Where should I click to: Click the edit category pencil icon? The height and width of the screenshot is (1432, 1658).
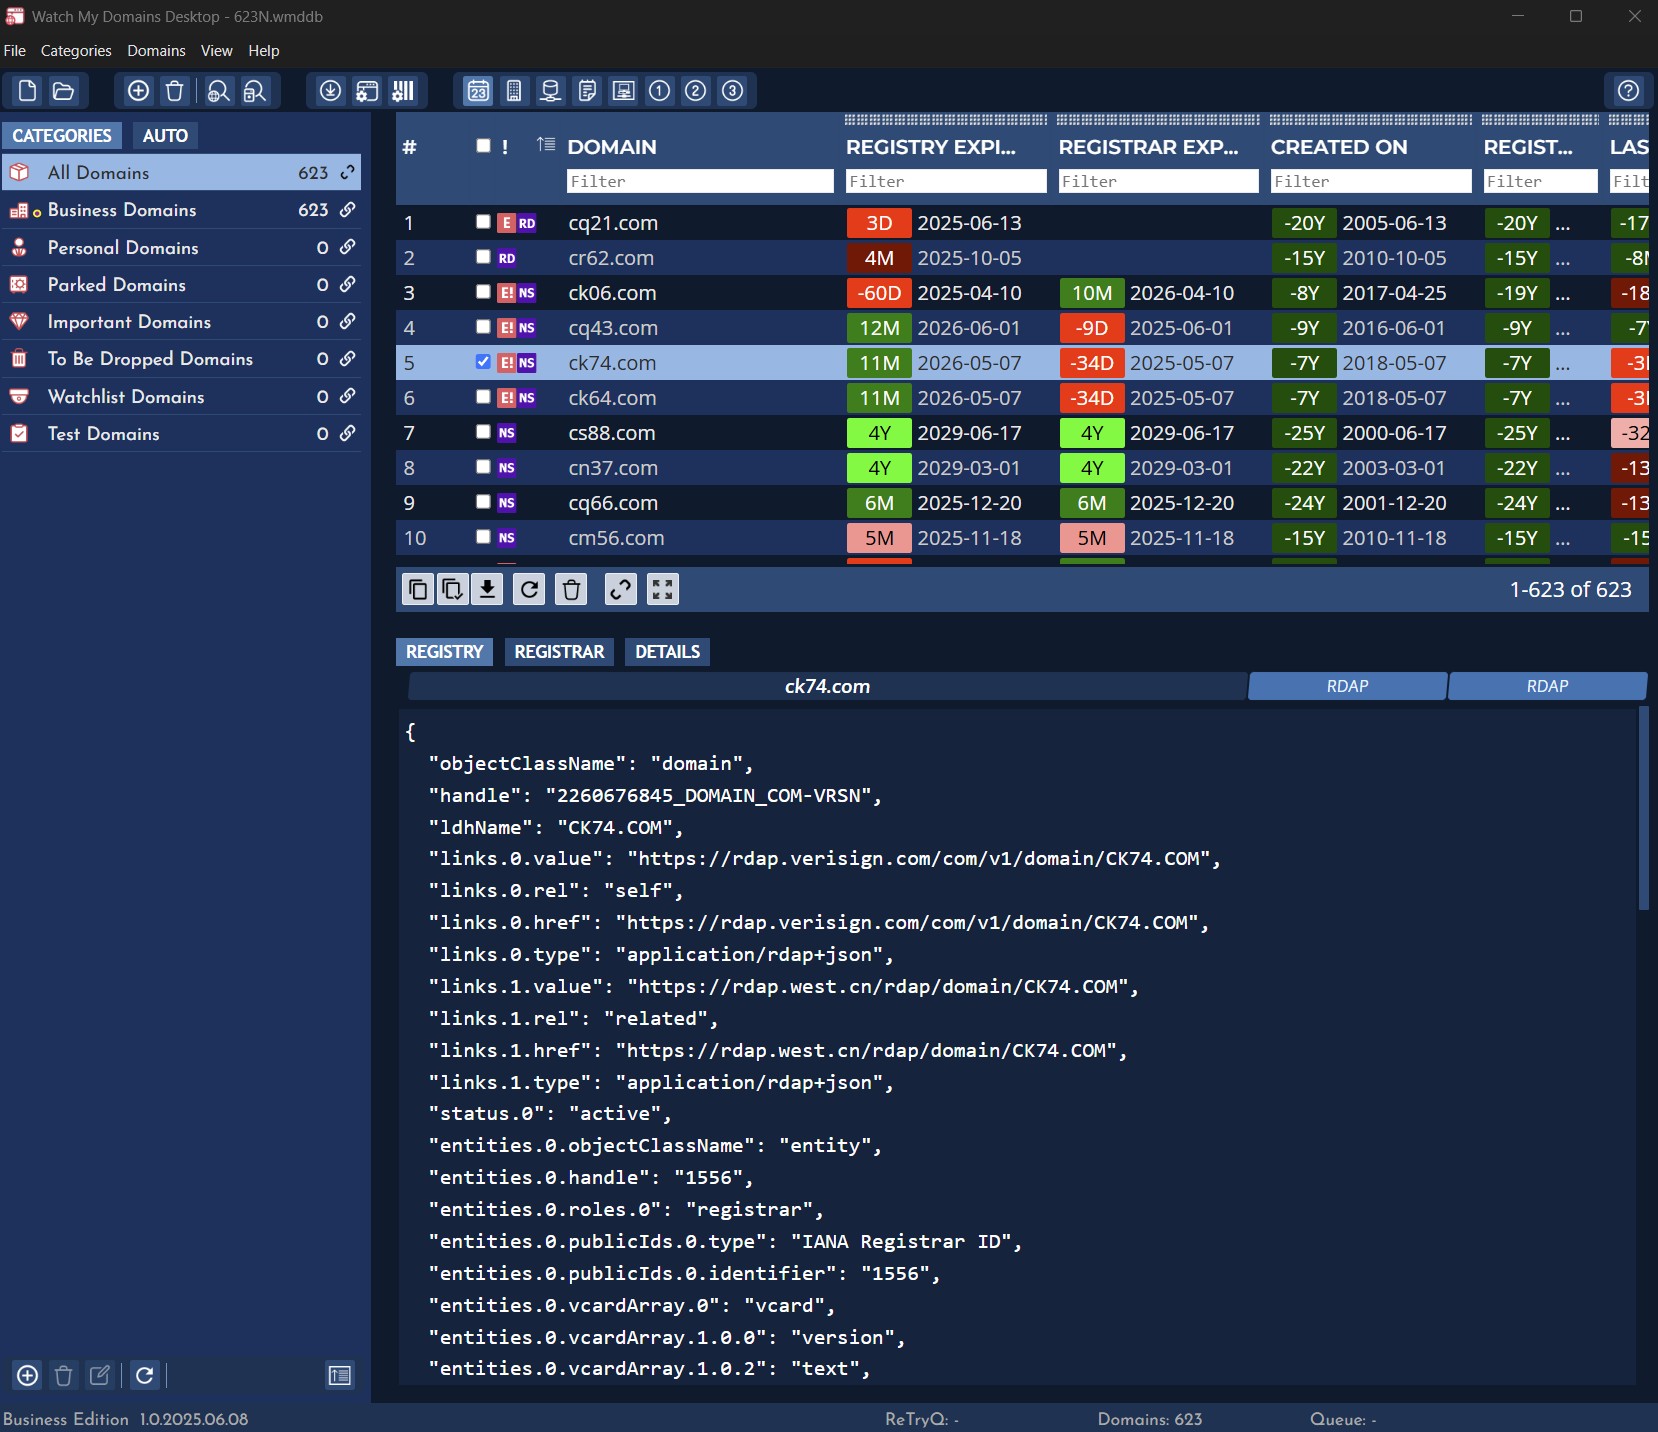pyautogui.click(x=100, y=1376)
